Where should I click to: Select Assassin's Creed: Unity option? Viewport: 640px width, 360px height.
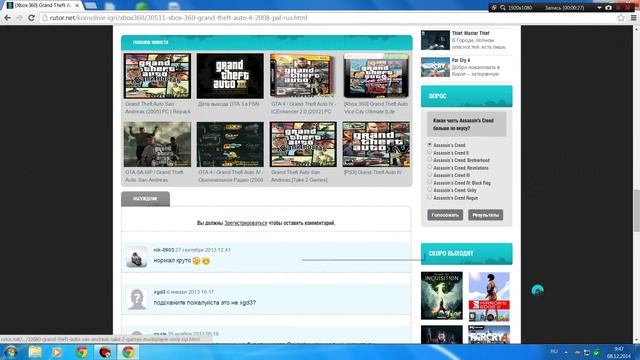pyautogui.click(x=429, y=189)
